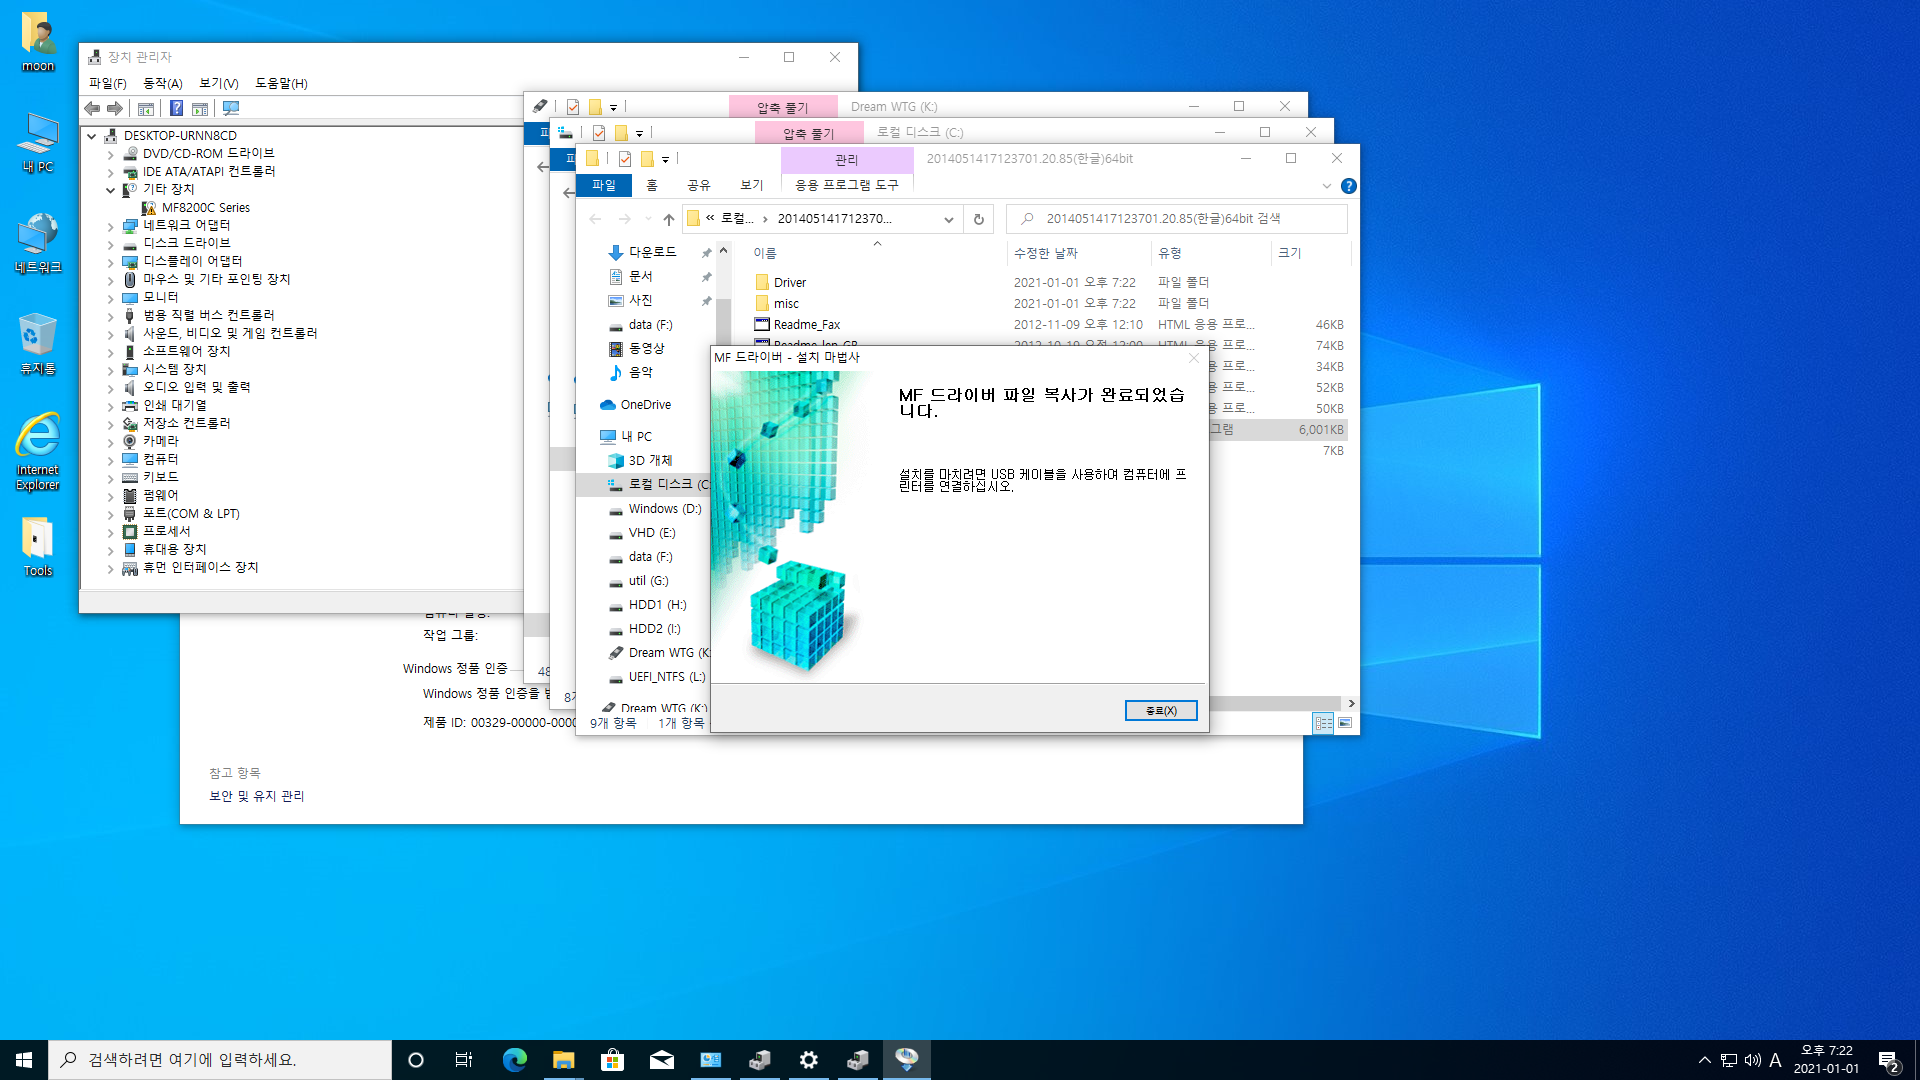Expand the IDE ATA/ATAPI 컨트롤러 node
The height and width of the screenshot is (1080, 1920).
pos(110,173)
